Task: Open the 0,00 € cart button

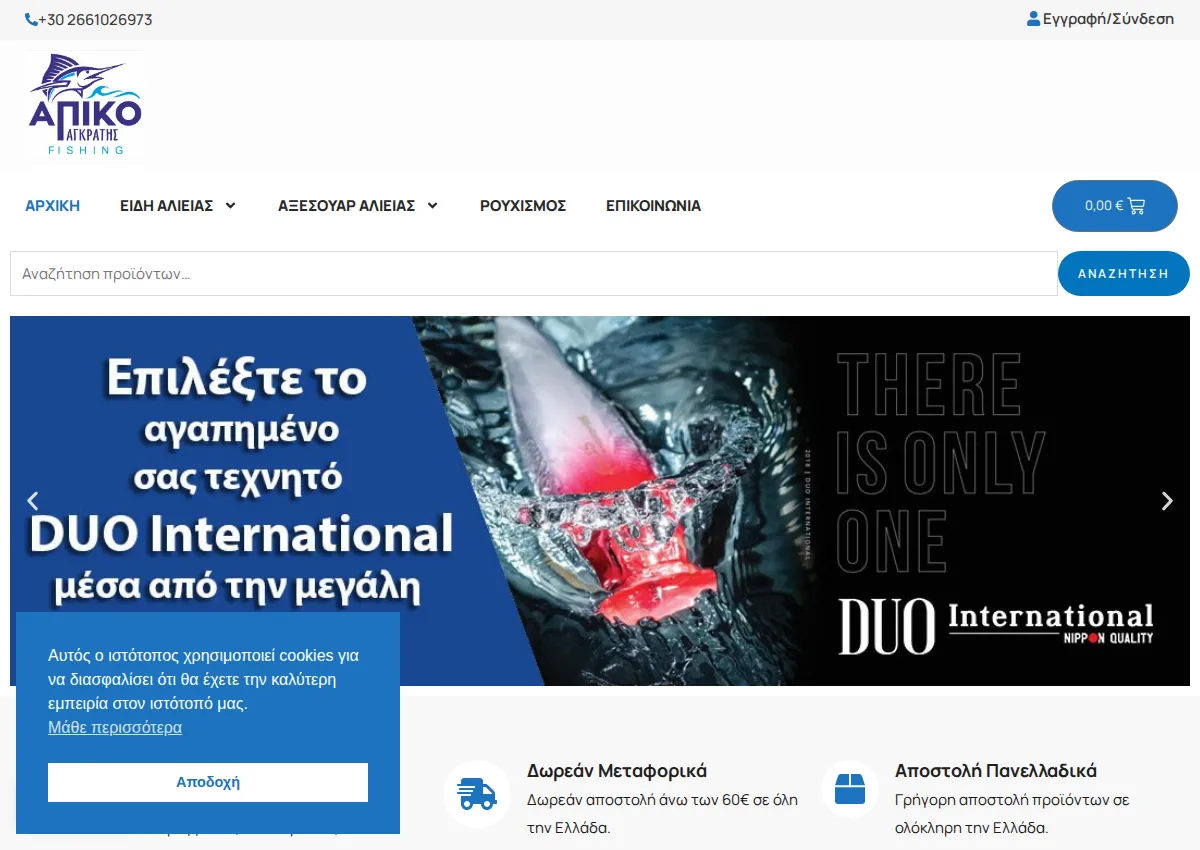Action: click(1114, 206)
